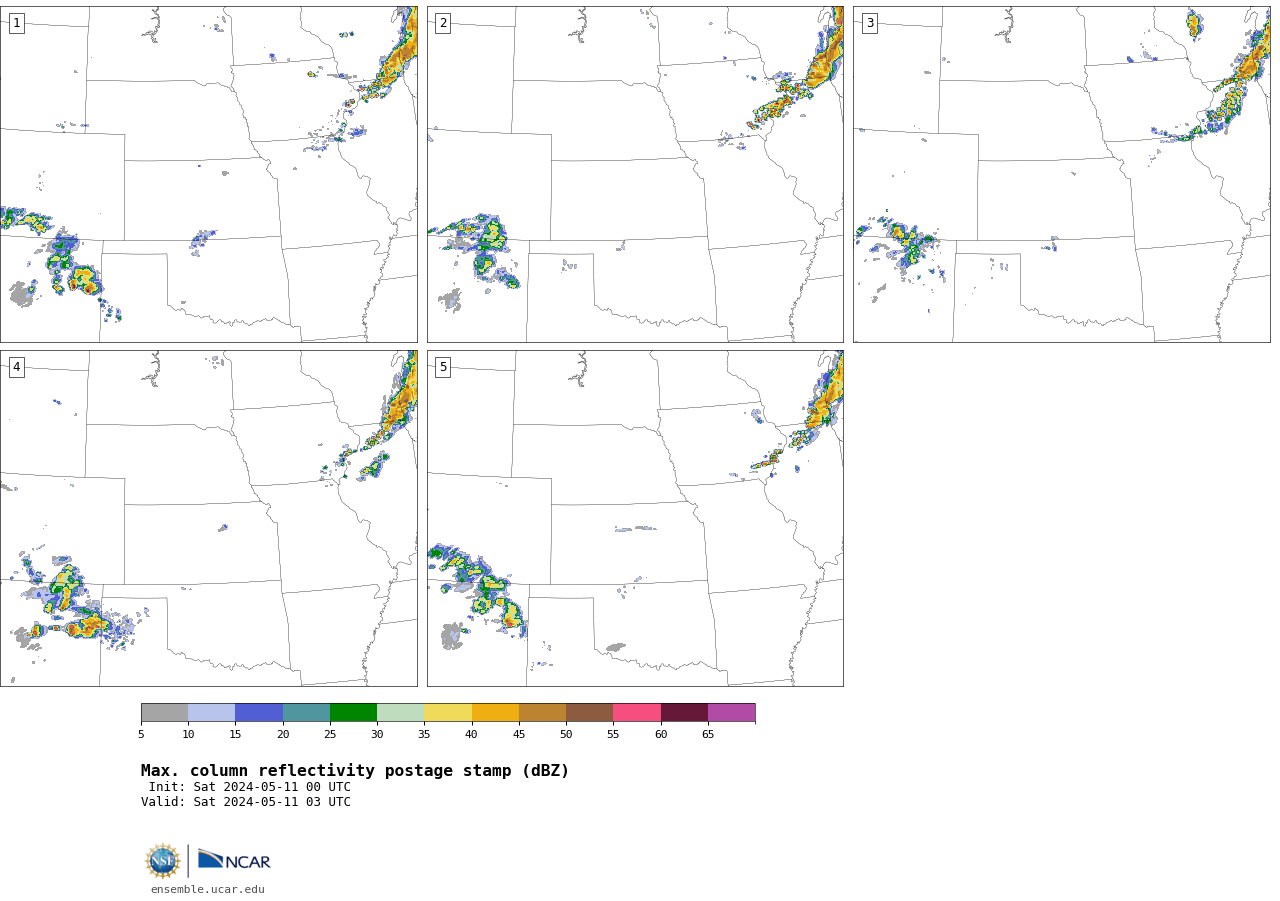
Task: Click the orange 40-45 dBZ swatch
Action: [495, 713]
